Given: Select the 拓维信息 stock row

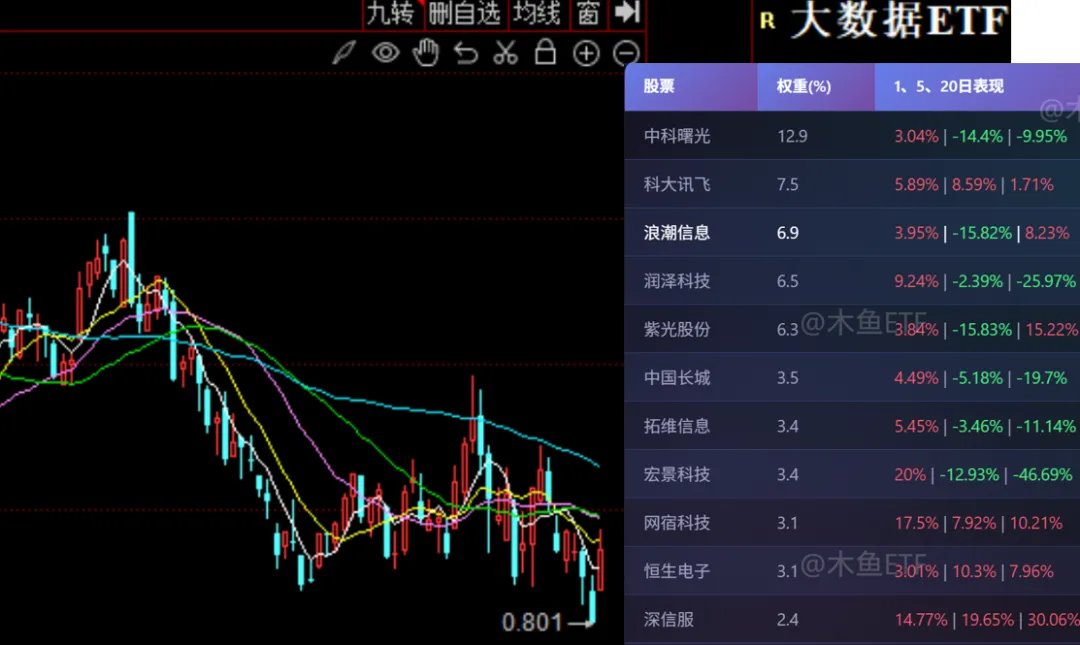Looking at the screenshot, I should click(852, 426).
